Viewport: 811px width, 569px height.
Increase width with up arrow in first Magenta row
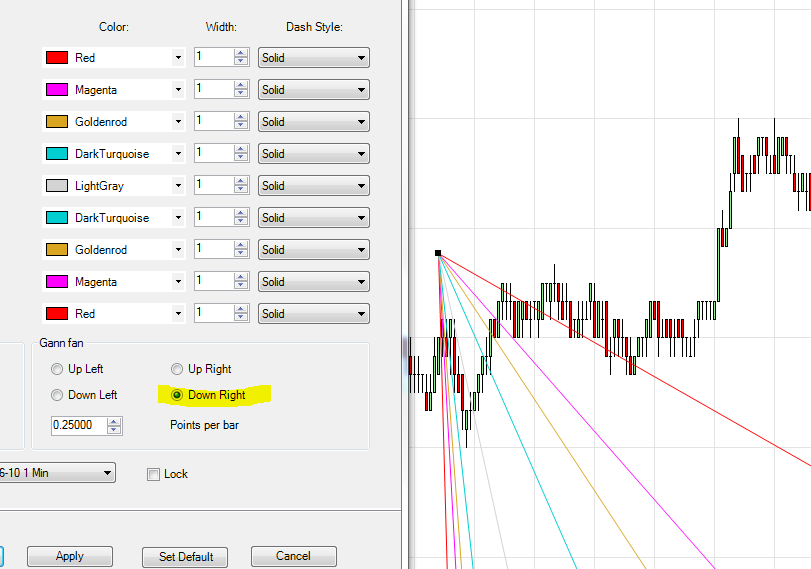point(241,85)
